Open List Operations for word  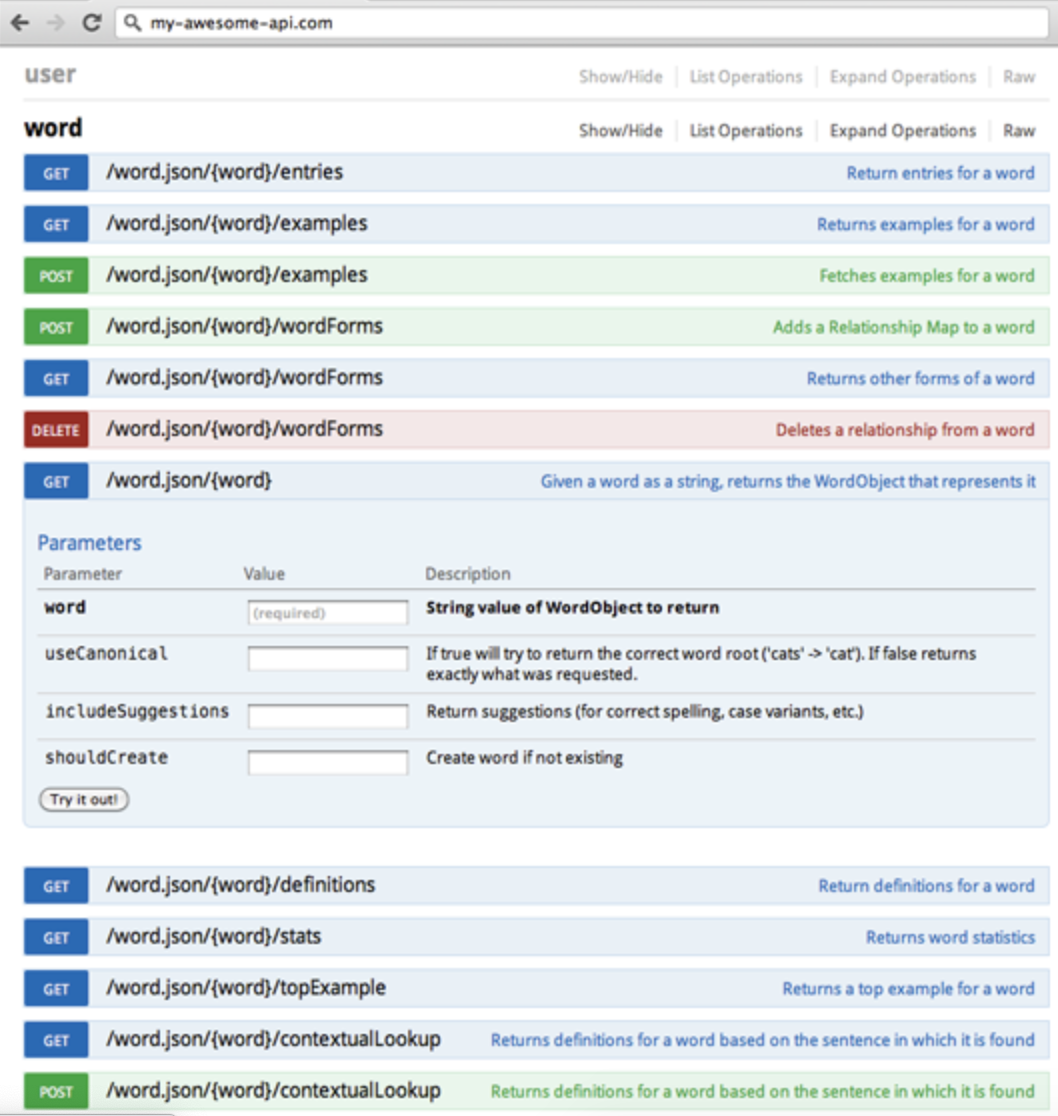(746, 131)
